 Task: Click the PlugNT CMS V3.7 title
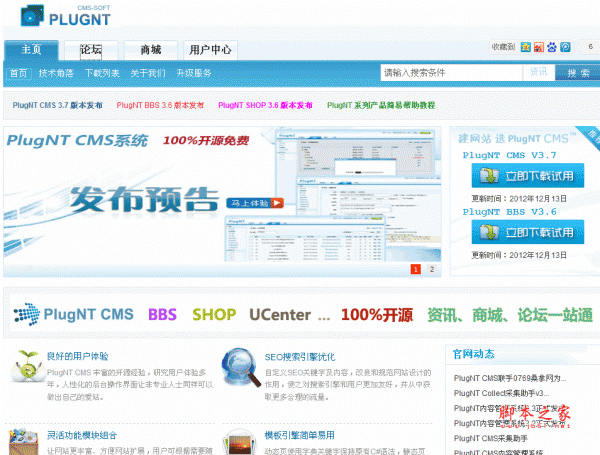click(x=509, y=155)
